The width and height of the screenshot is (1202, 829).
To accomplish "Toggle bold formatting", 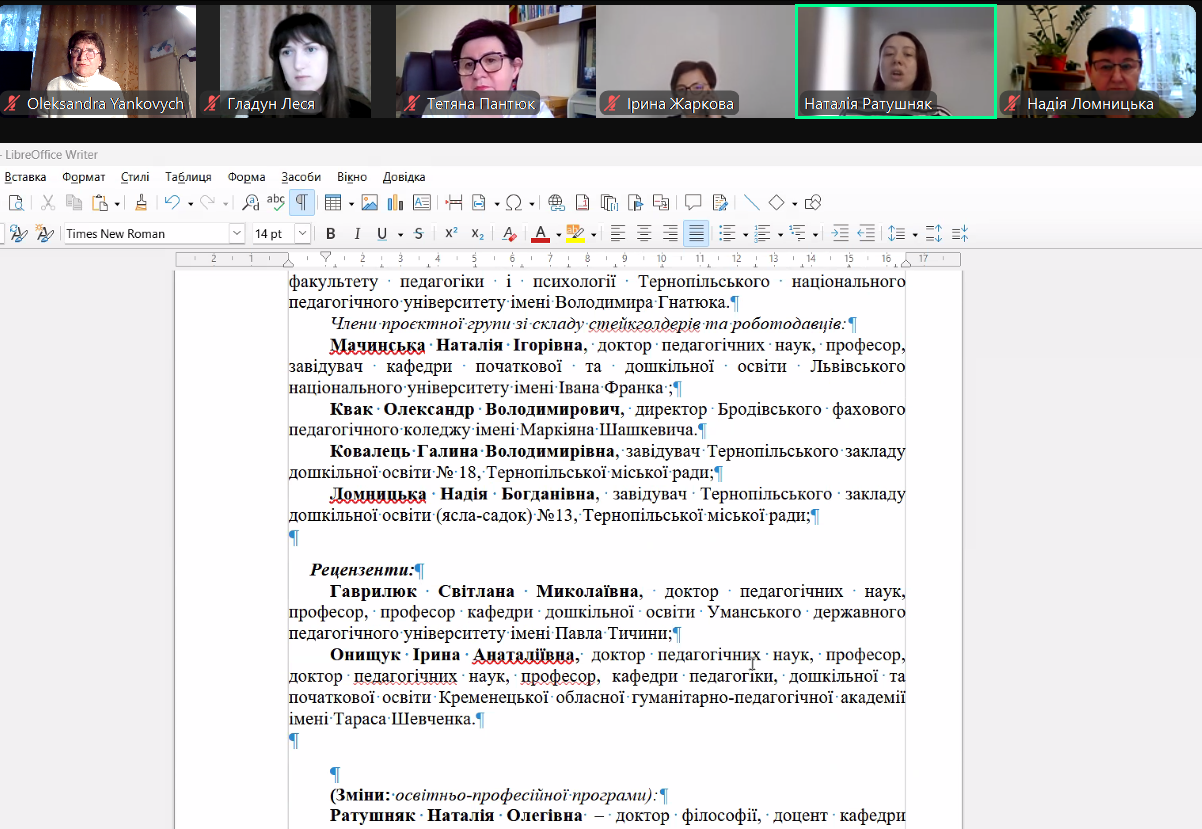I will [x=330, y=233].
